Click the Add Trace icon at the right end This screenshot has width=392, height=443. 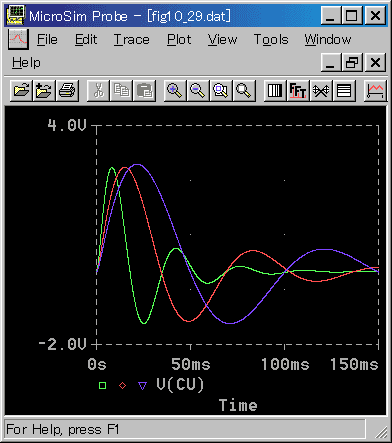(x=375, y=90)
